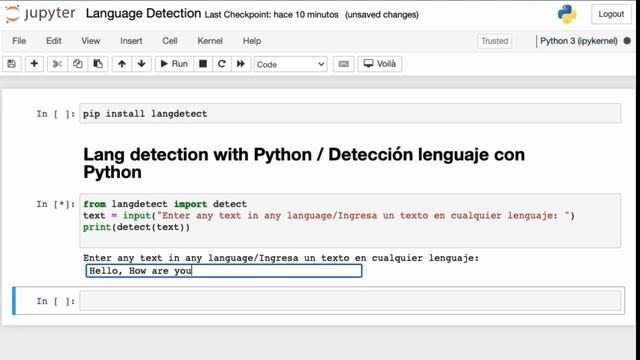This screenshot has height=360, width=640.
Task: Insert a cell below with plus icon
Action: (34, 64)
